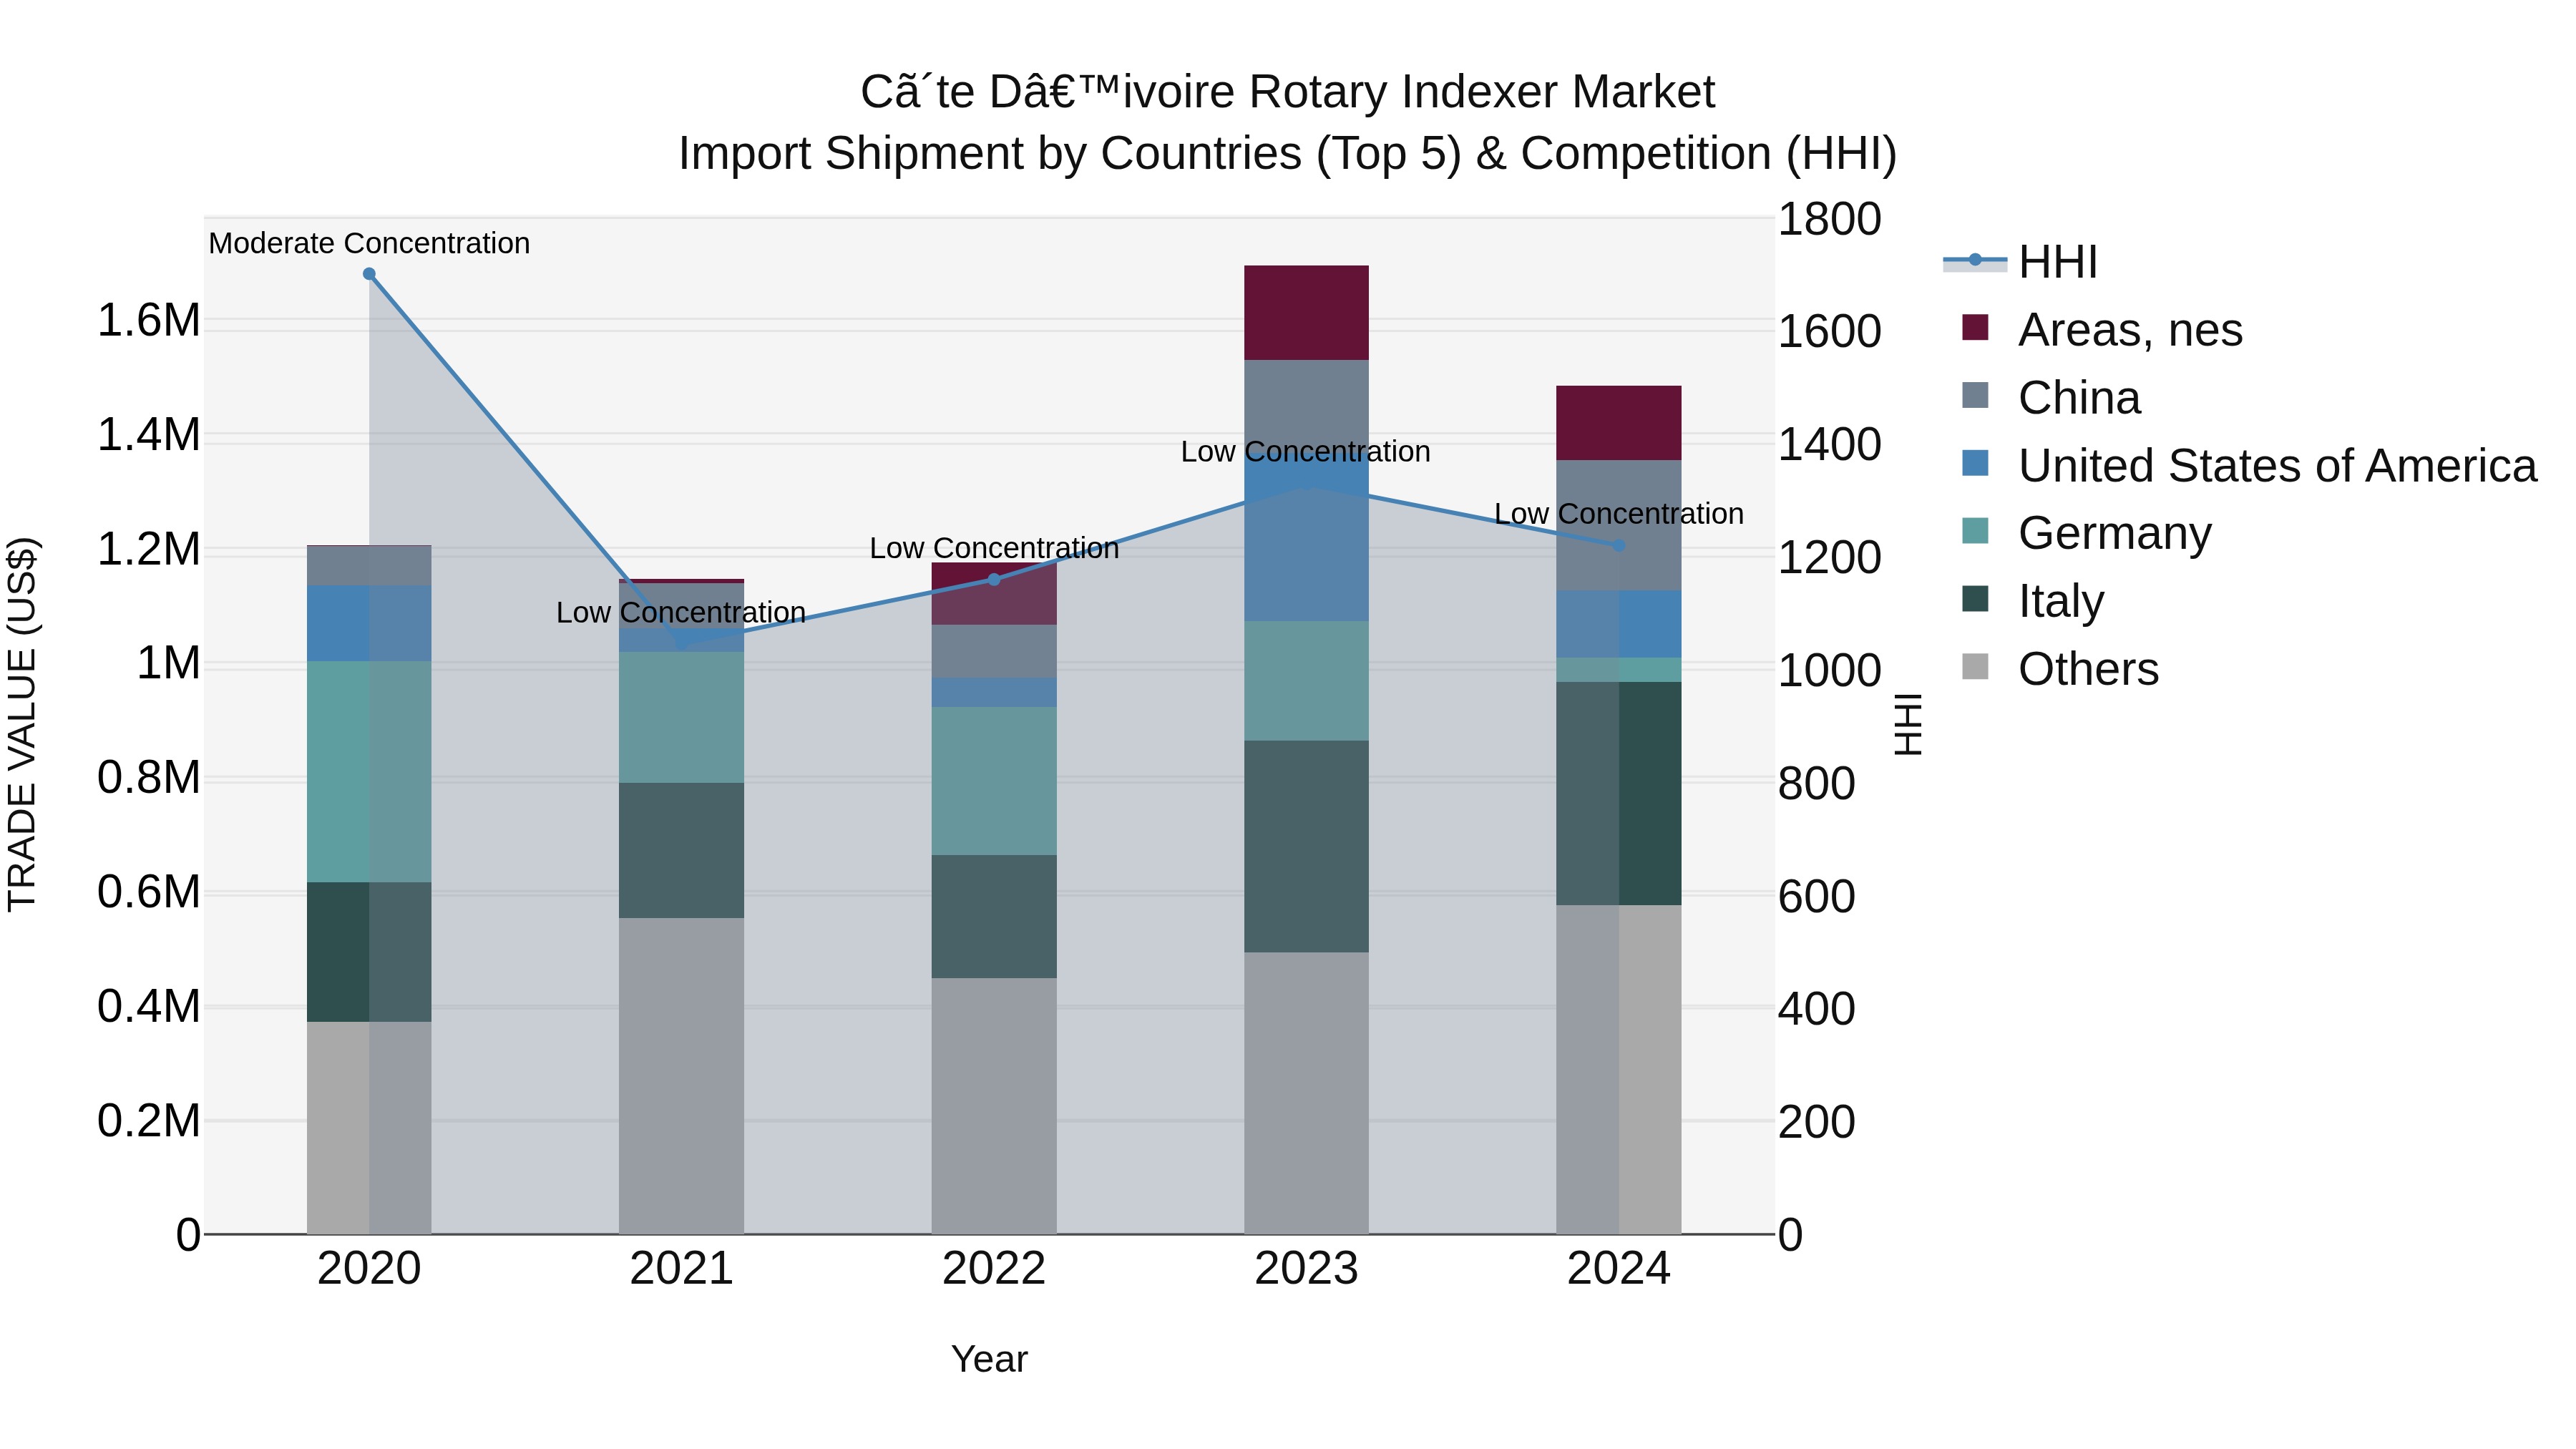2576x1449 pixels.
Task: Toggle China series in legend
Action: 2051,397
